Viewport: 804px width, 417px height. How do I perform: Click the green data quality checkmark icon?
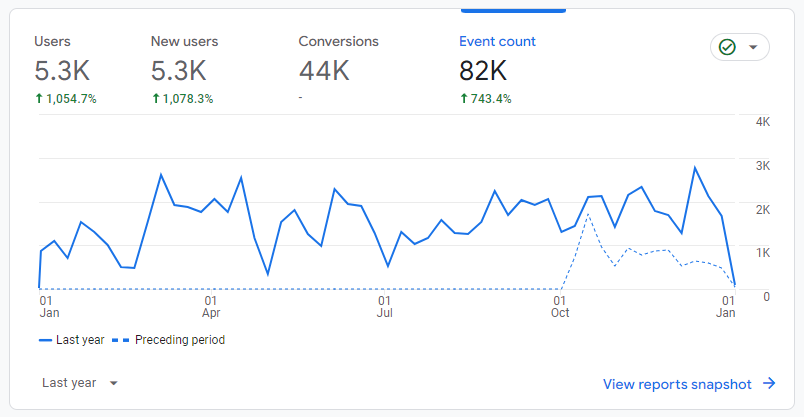[x=727, y=47]
